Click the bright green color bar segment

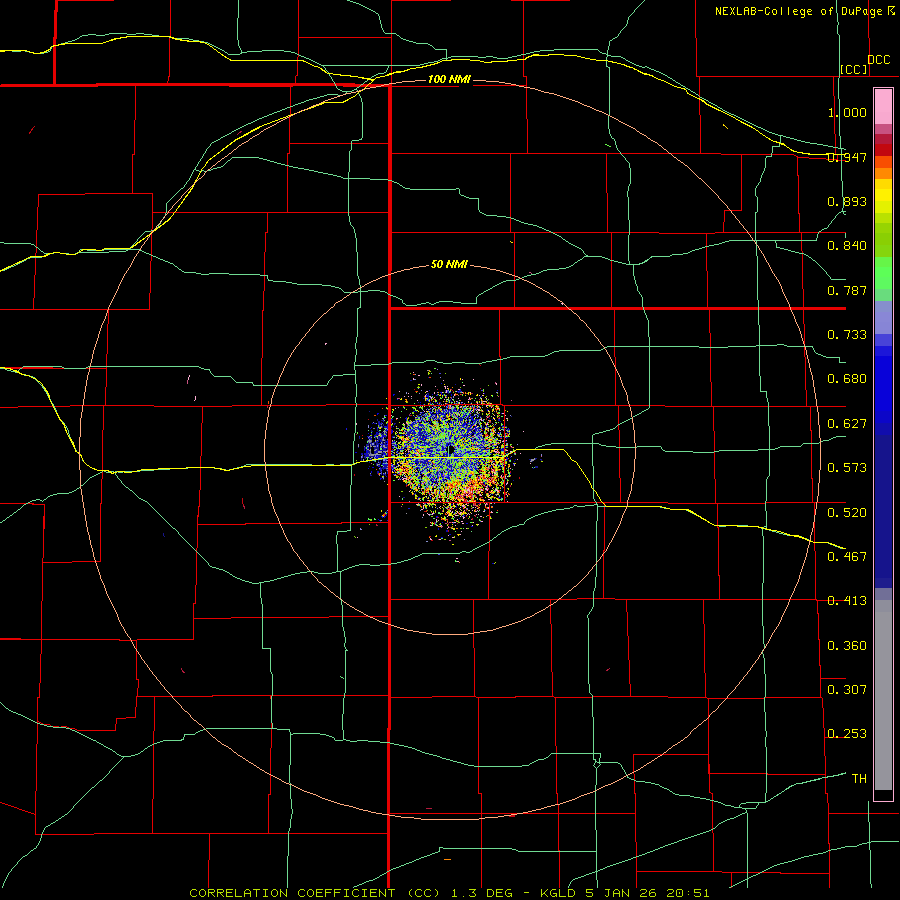click(x=883, y=273)
